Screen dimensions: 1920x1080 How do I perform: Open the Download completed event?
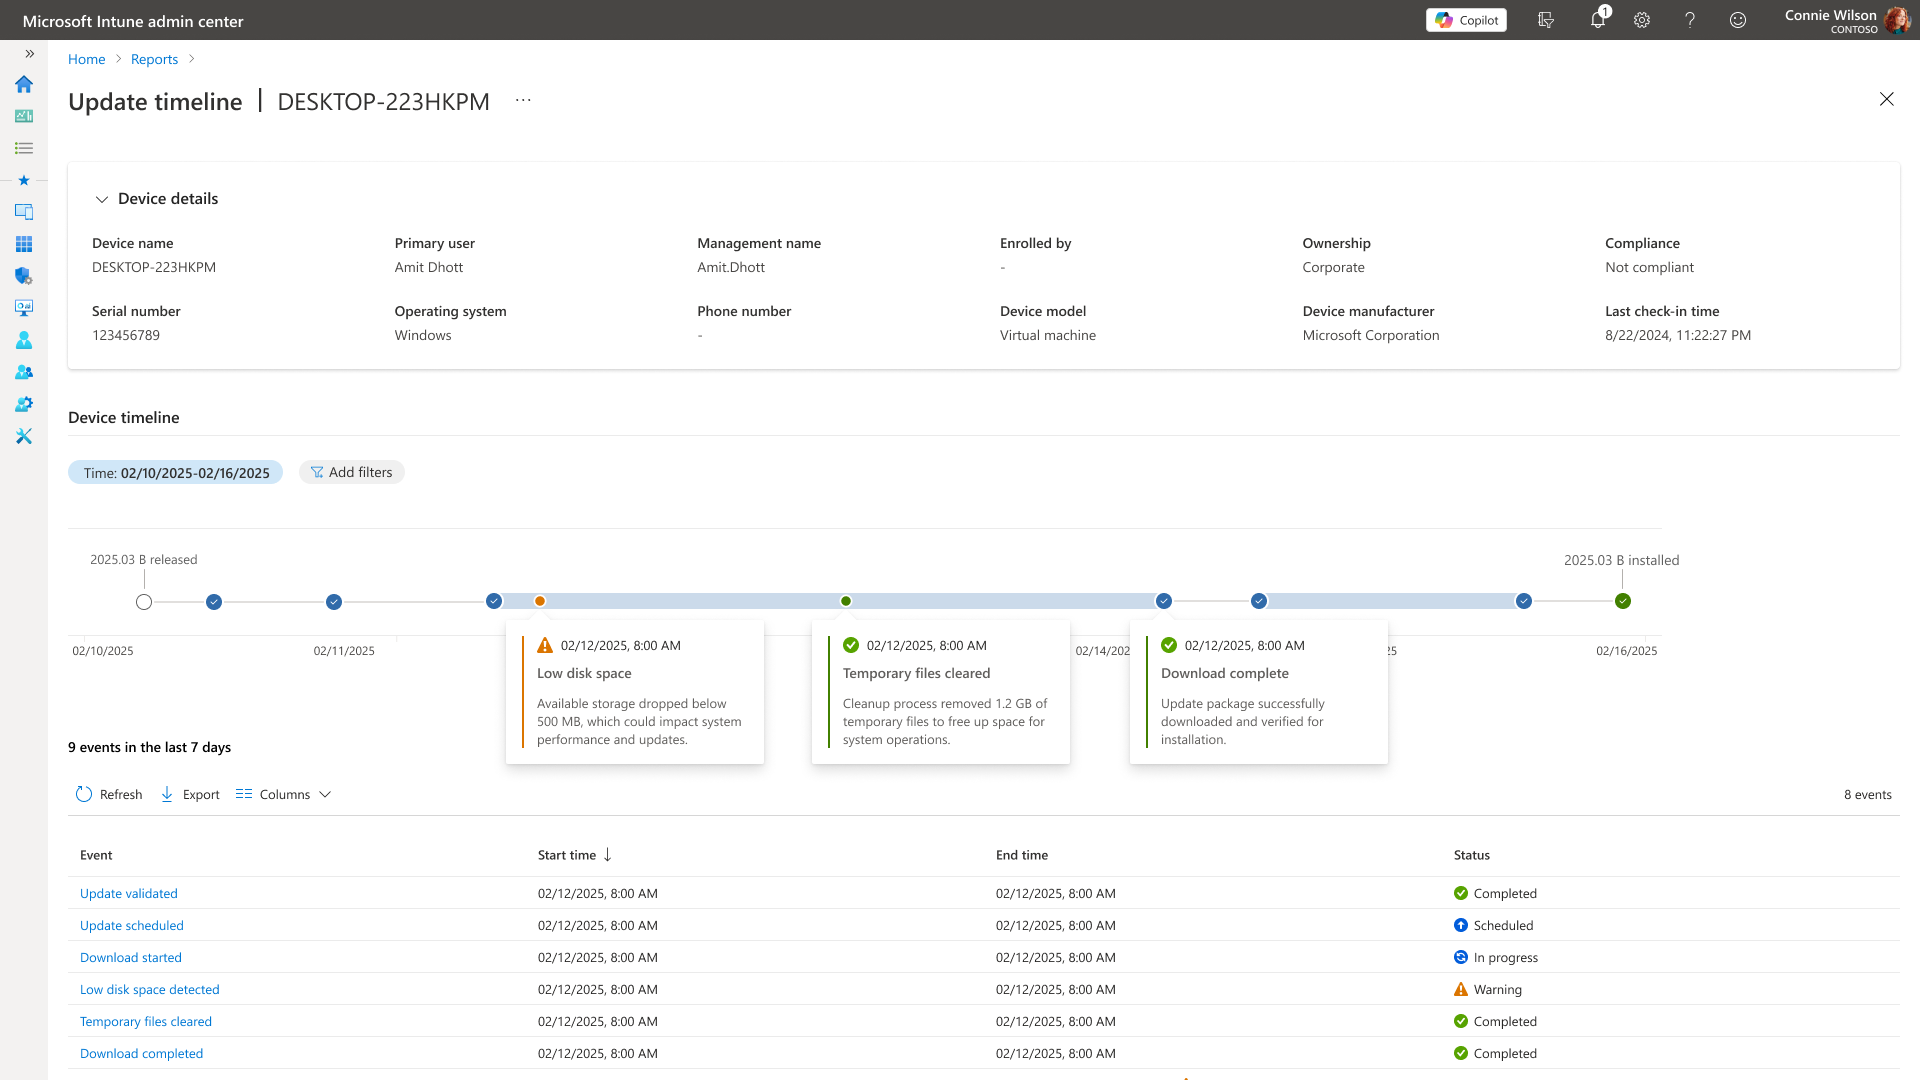(x=142, y=1053)
